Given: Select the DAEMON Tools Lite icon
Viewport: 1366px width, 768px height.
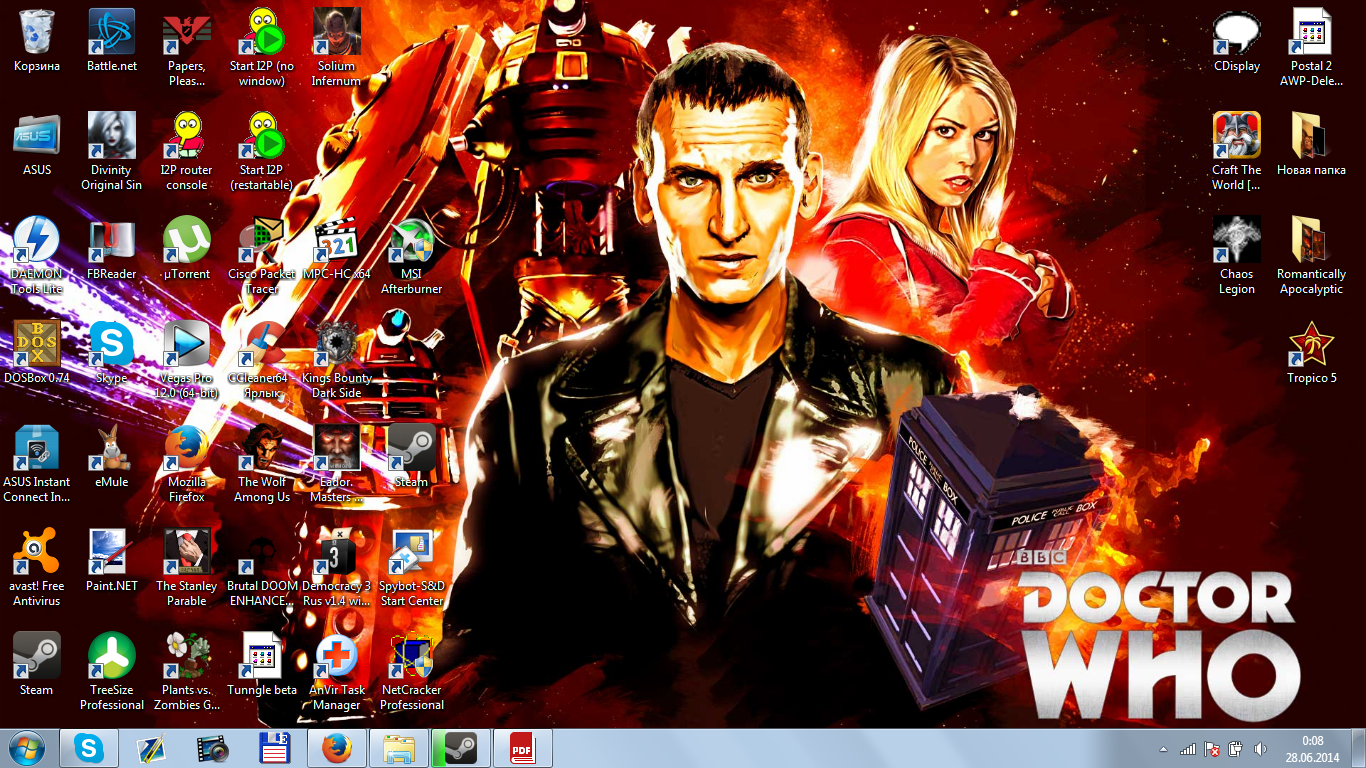Looking at the screenshot, I should click(x=37, y=256).
